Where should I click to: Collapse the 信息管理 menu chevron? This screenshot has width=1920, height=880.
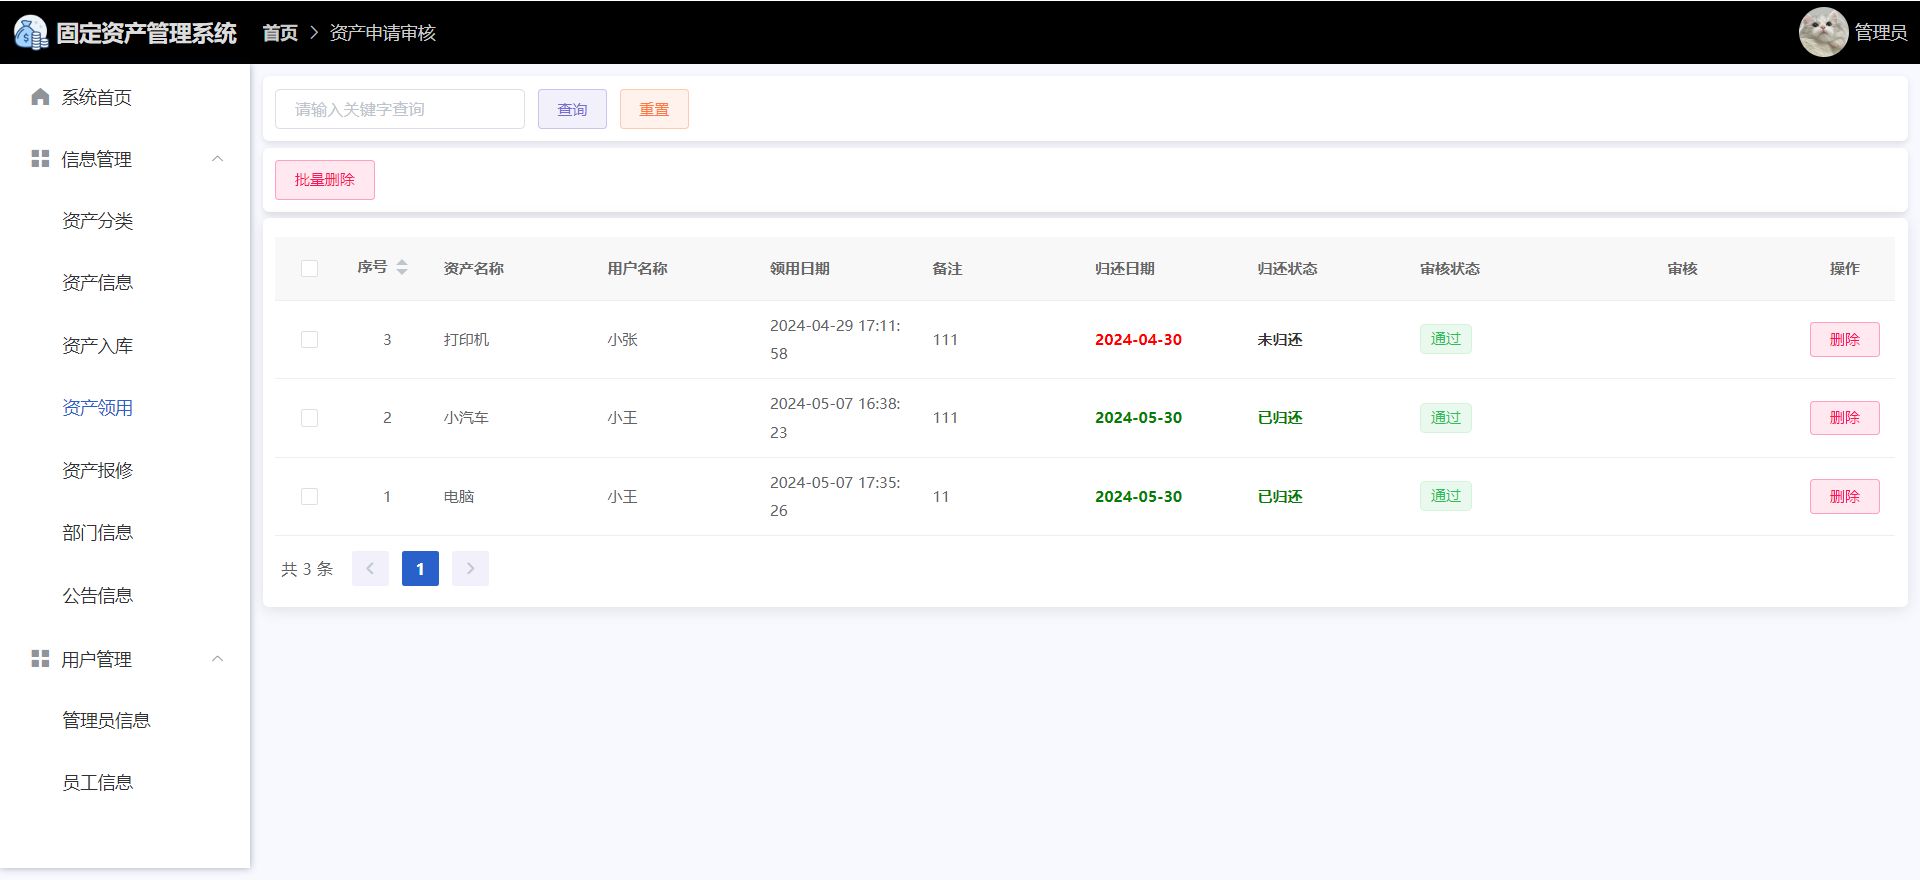[x=217, y=159]
